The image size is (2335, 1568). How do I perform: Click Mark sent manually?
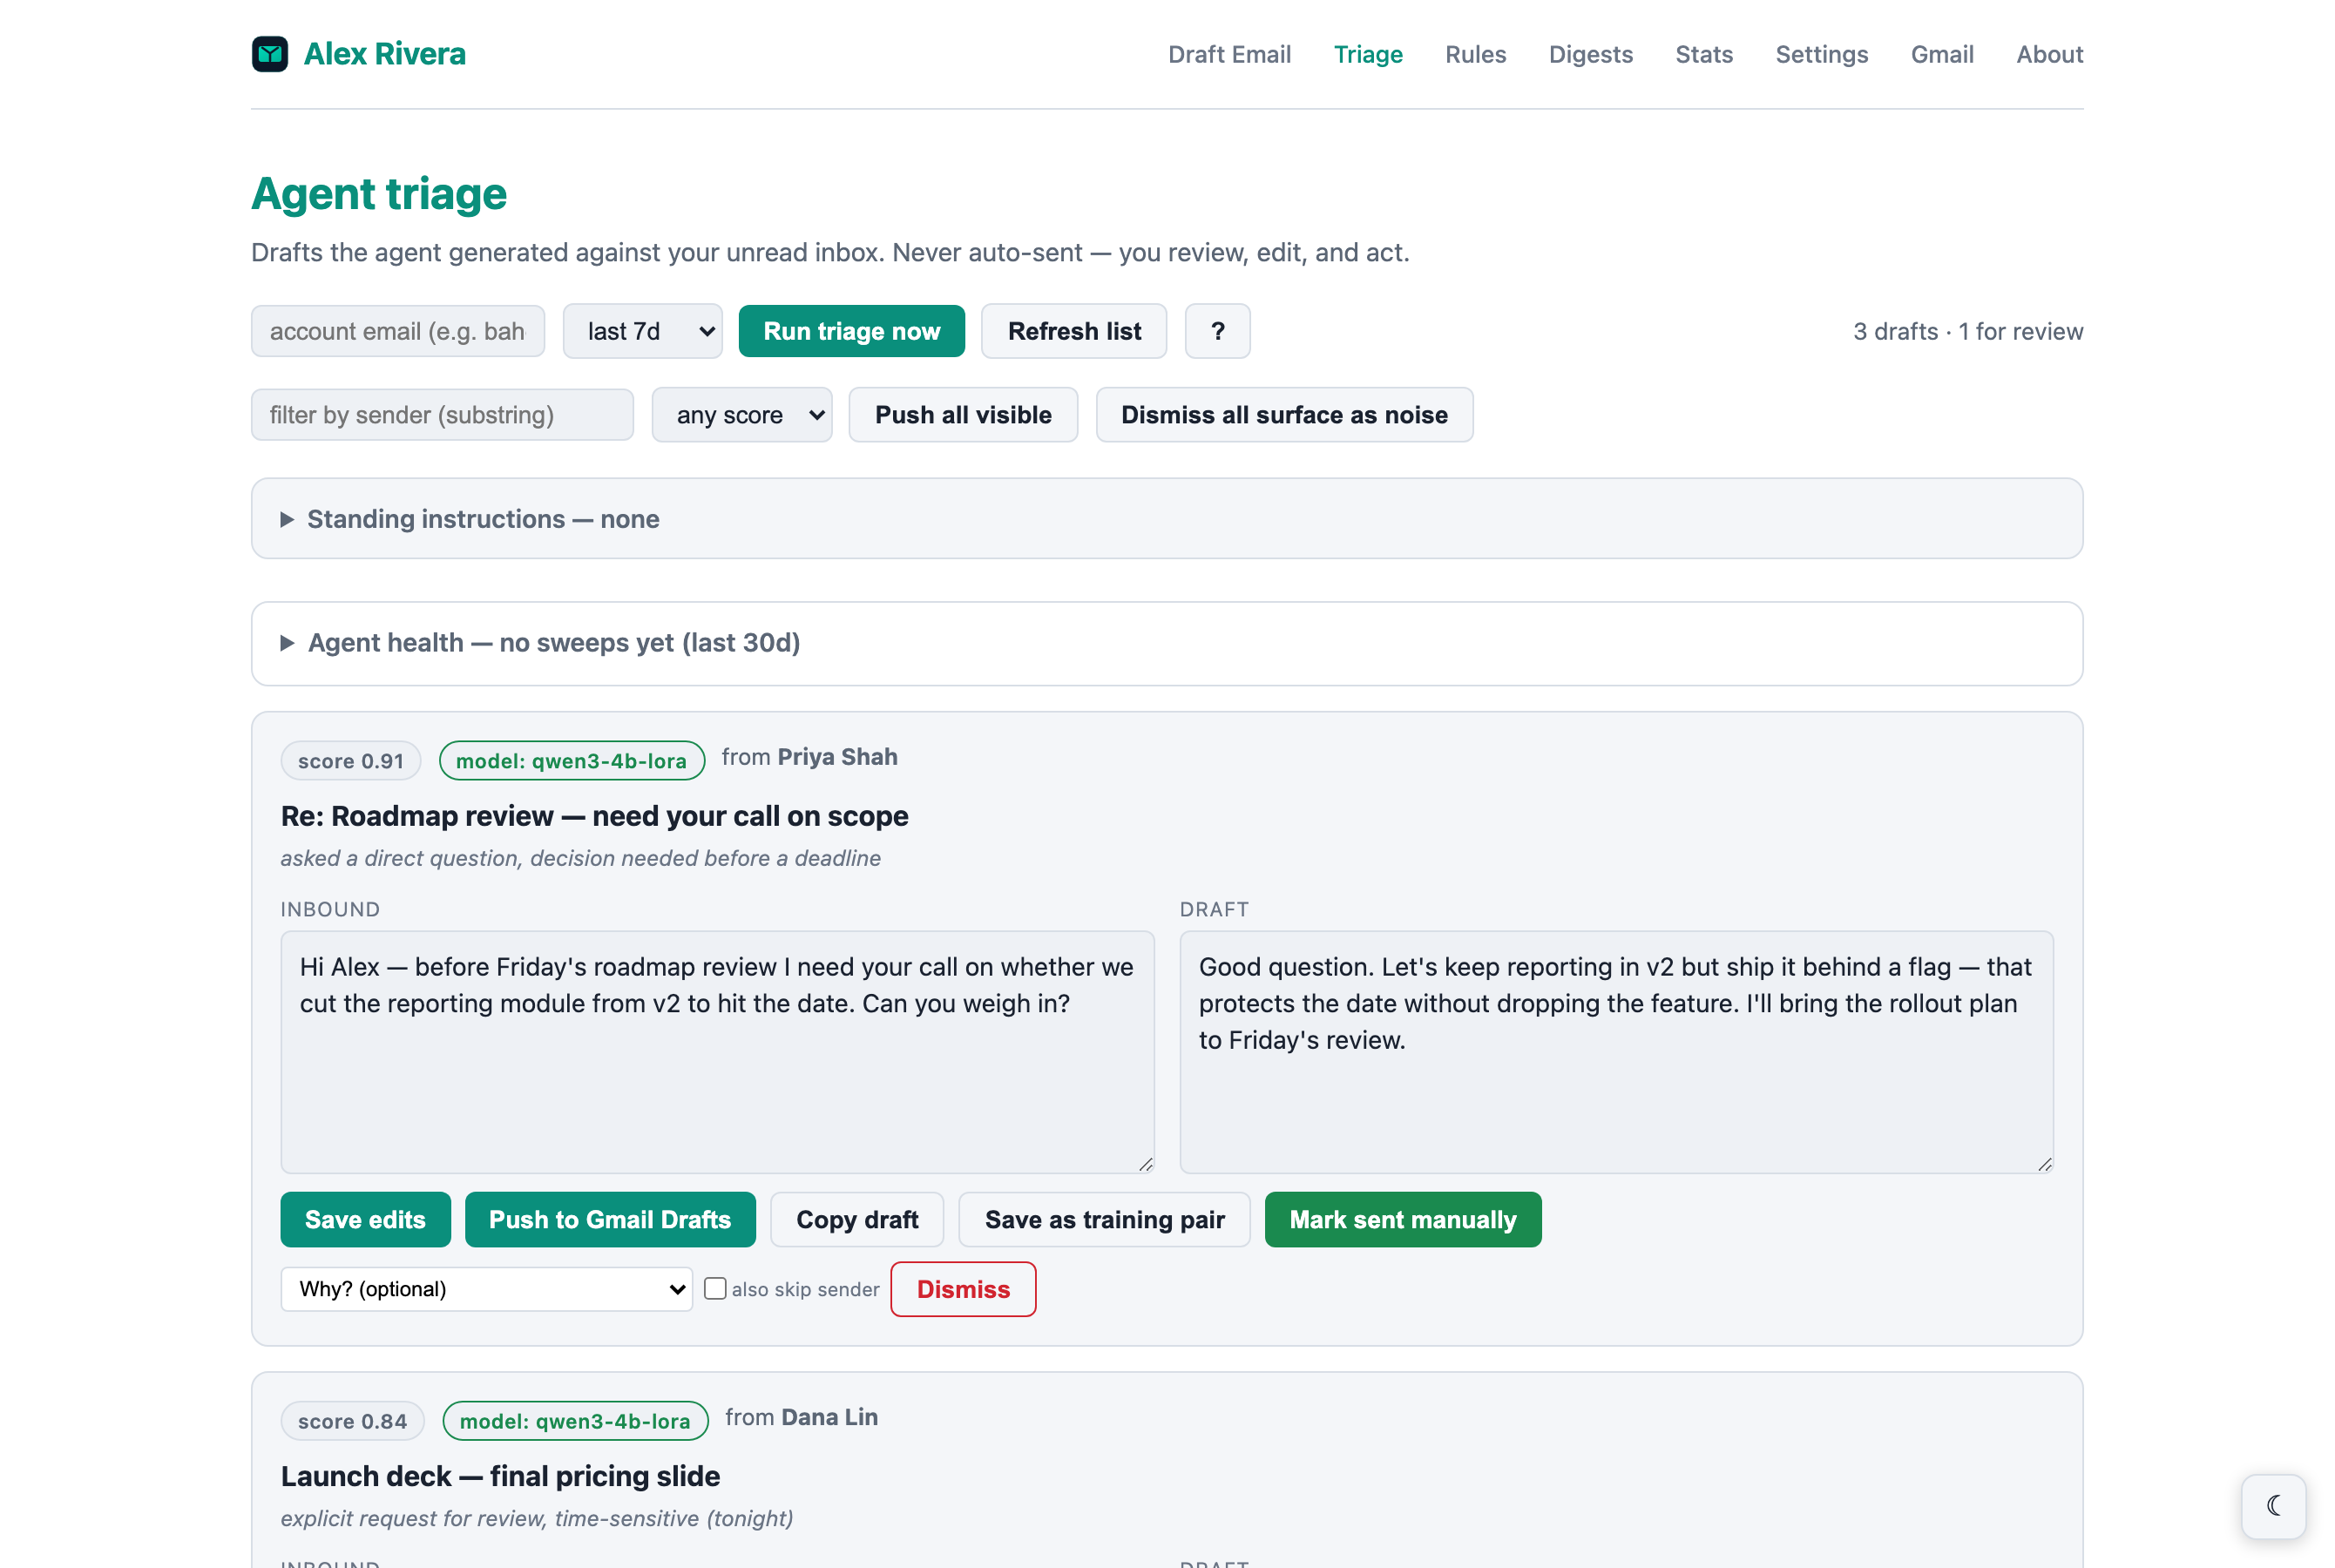1403,1219
